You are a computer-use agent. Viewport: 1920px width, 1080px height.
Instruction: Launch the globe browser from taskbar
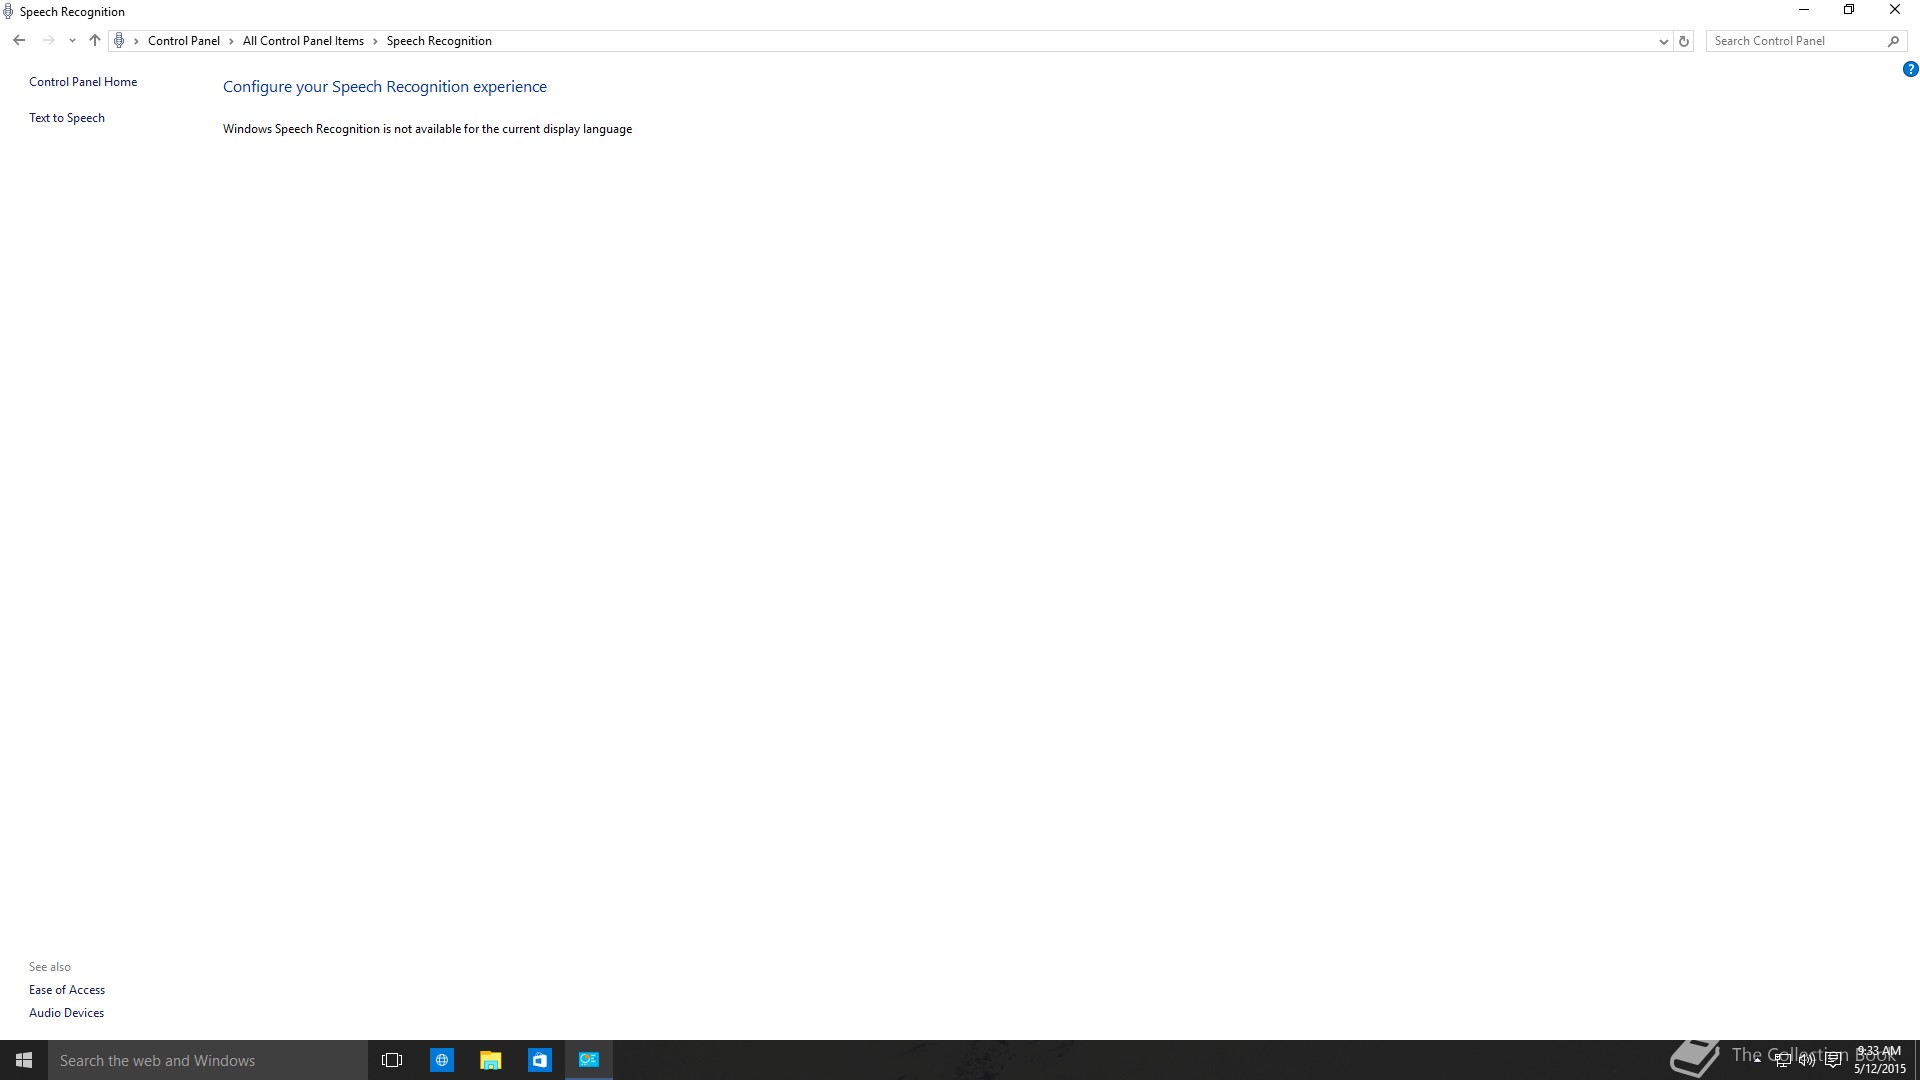tap(441, 1060)
